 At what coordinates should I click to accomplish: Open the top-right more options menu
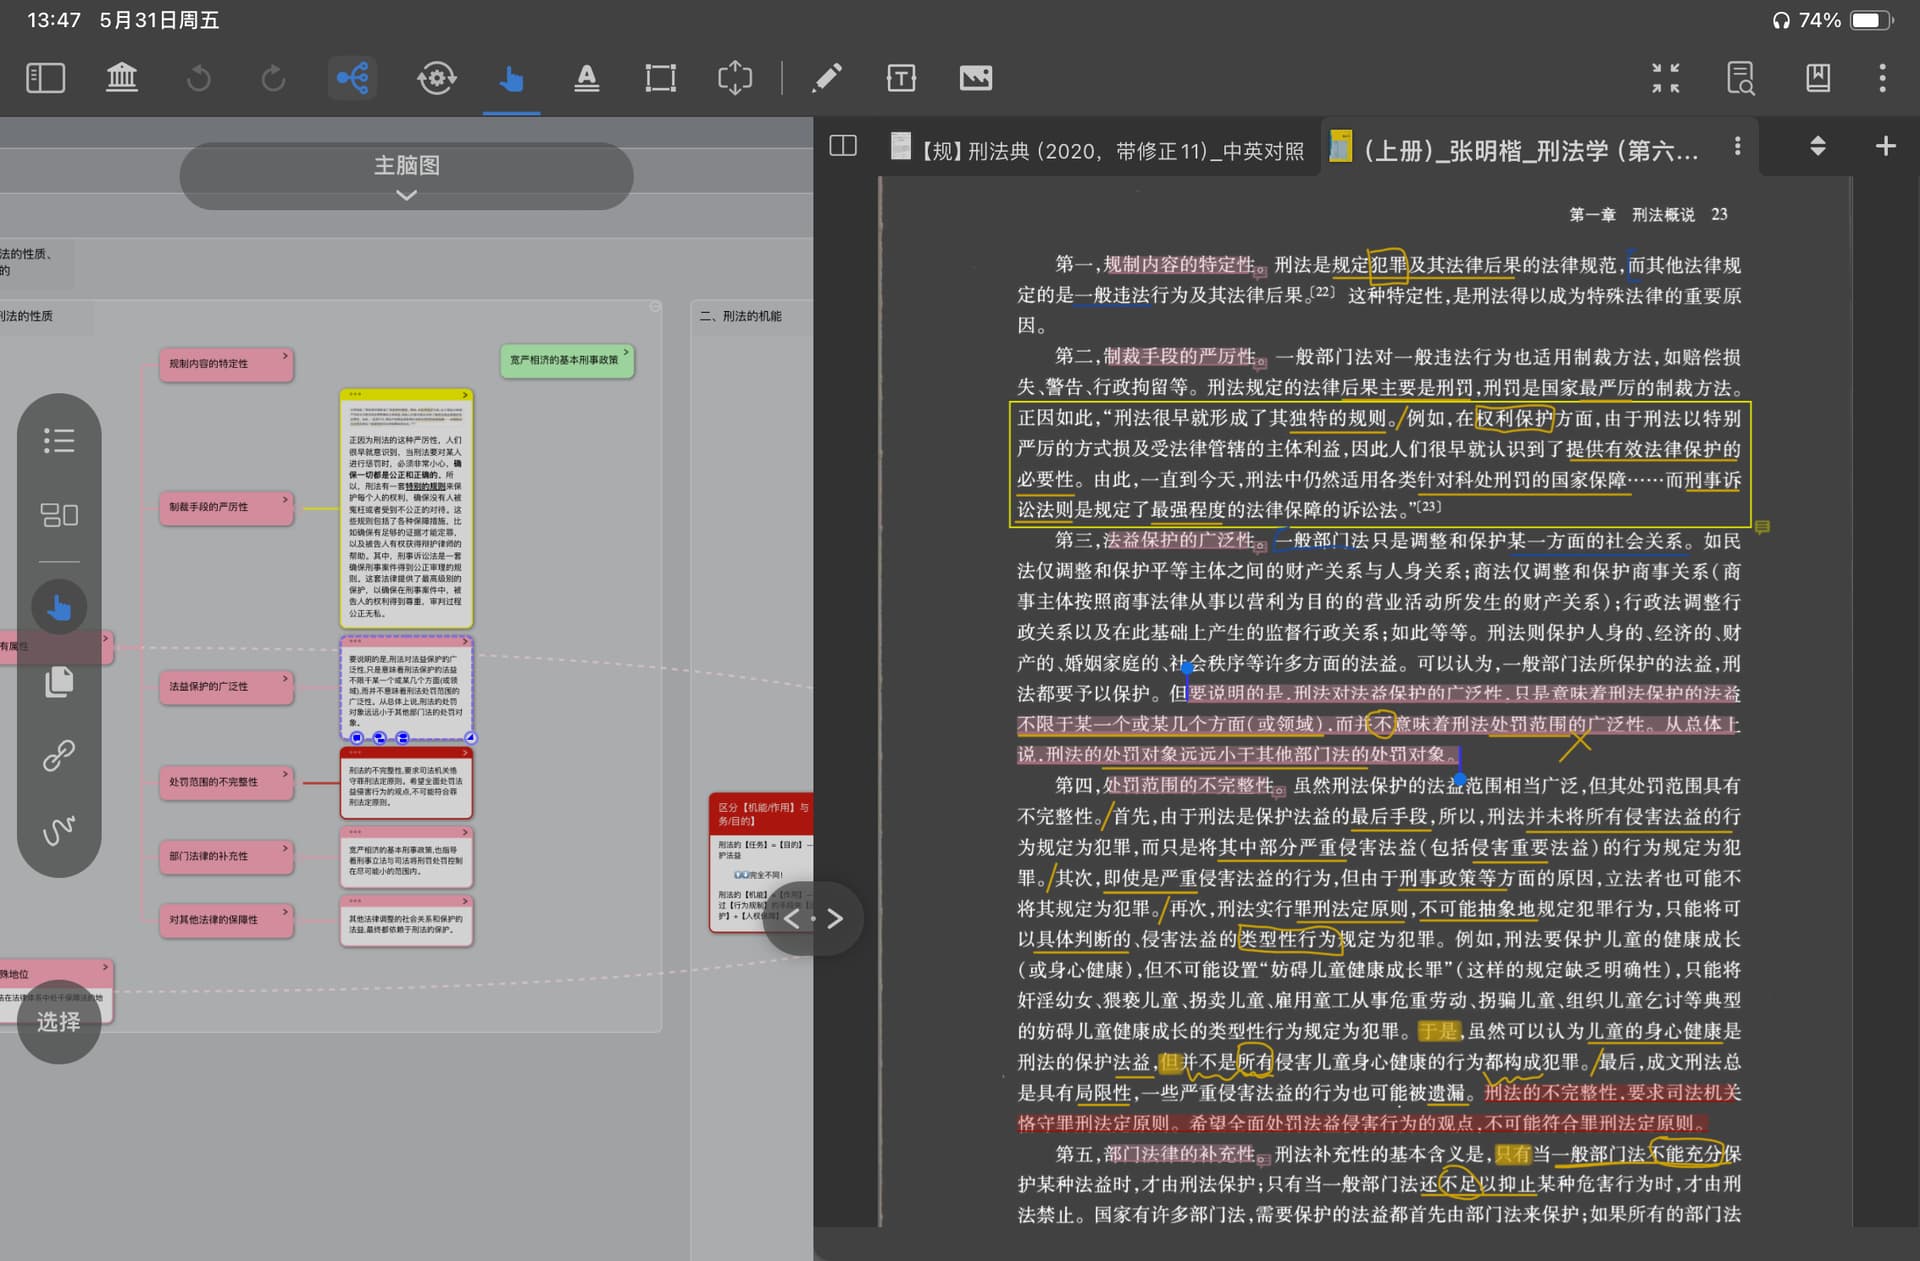1882,78
